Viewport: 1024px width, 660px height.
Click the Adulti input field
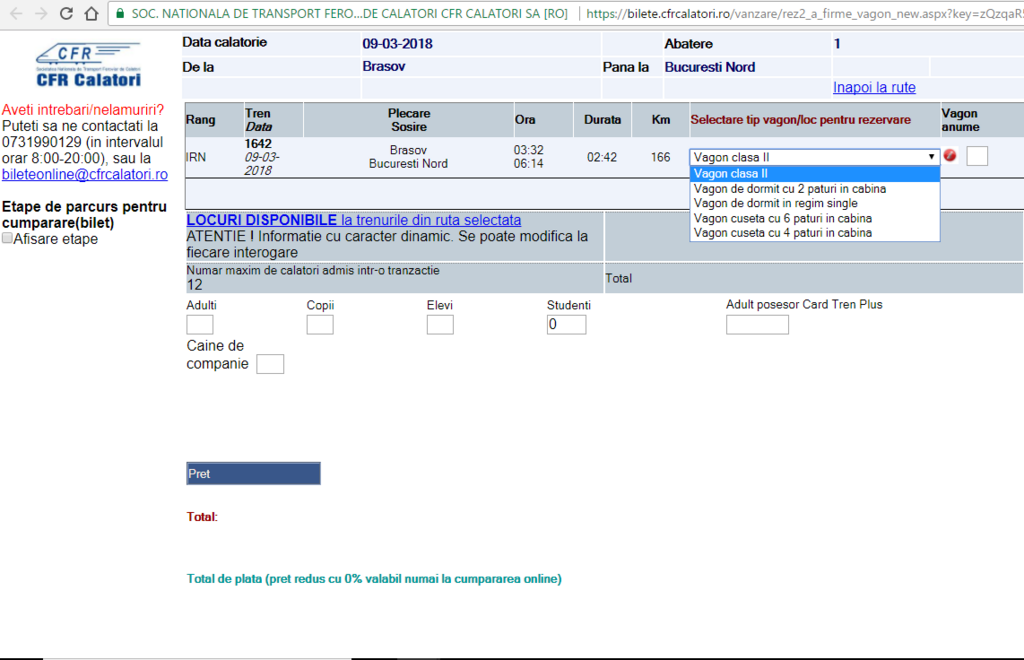point(200,324)
